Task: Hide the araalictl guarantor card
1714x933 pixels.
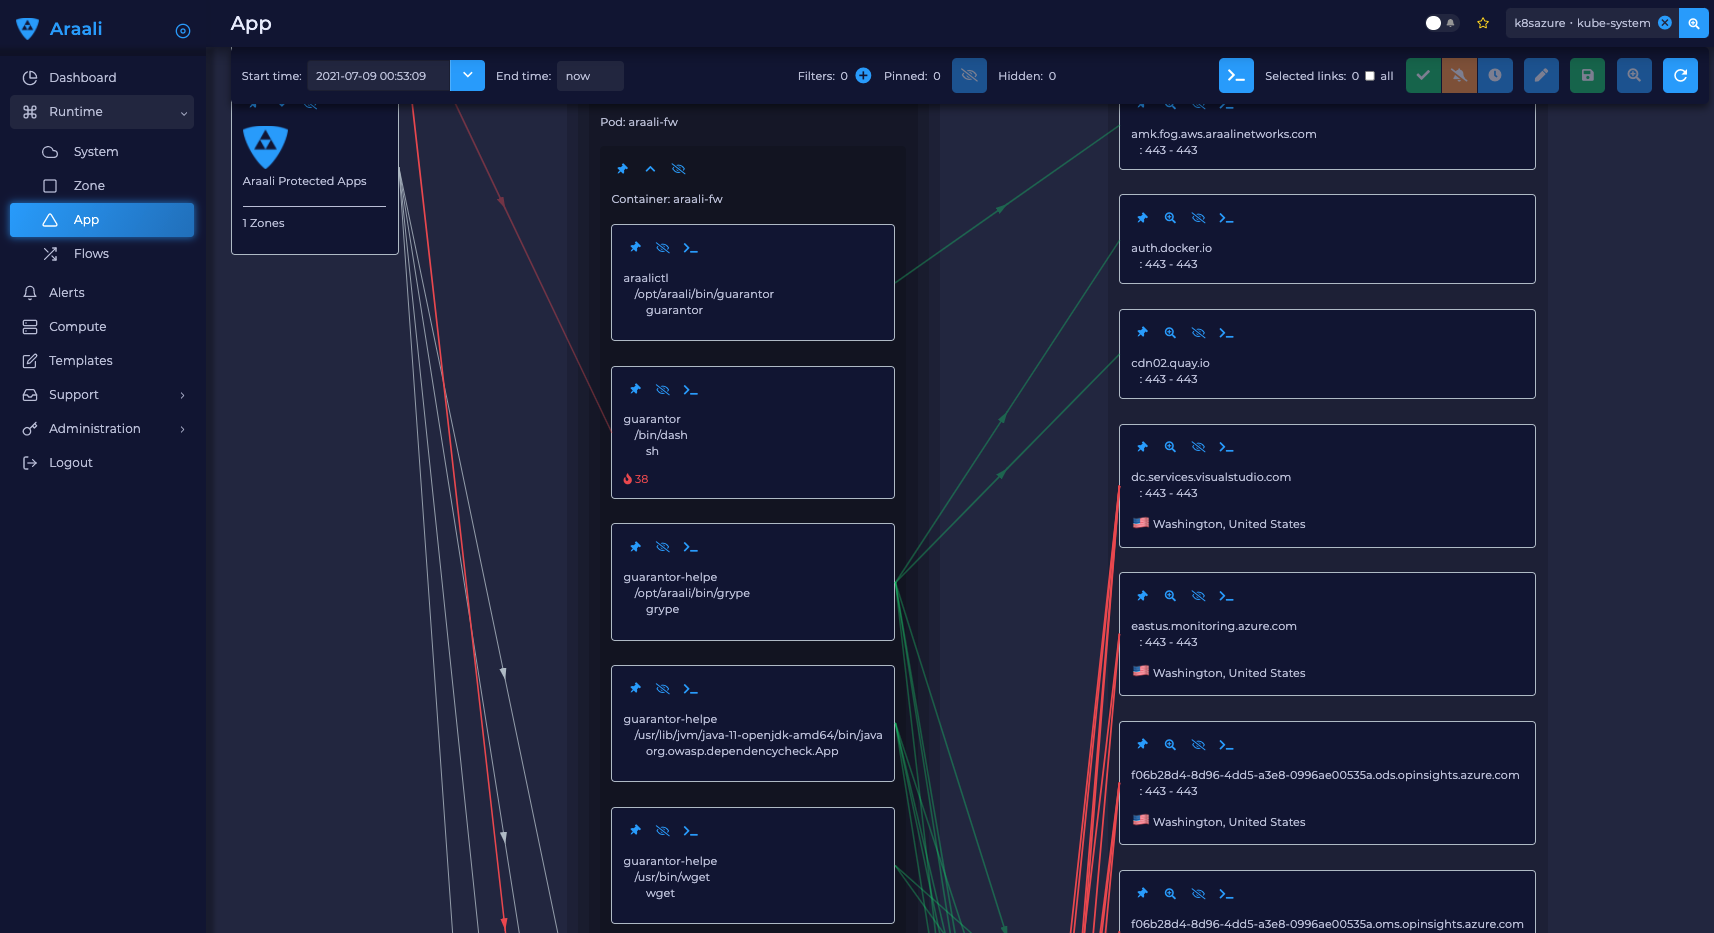Action: [x=662, y=247]
